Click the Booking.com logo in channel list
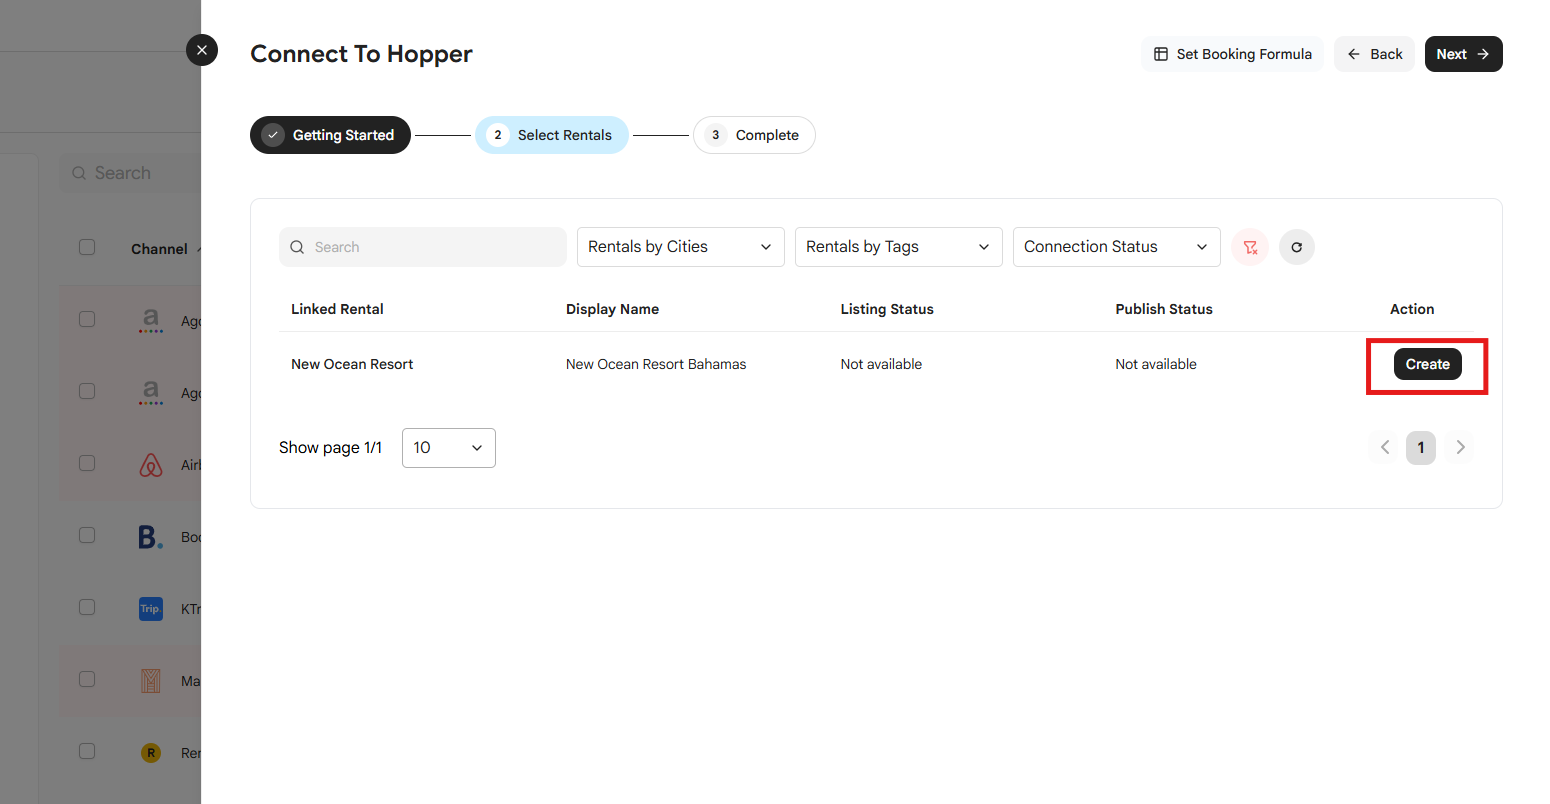 pyautogui.click(x=151, y=537)
